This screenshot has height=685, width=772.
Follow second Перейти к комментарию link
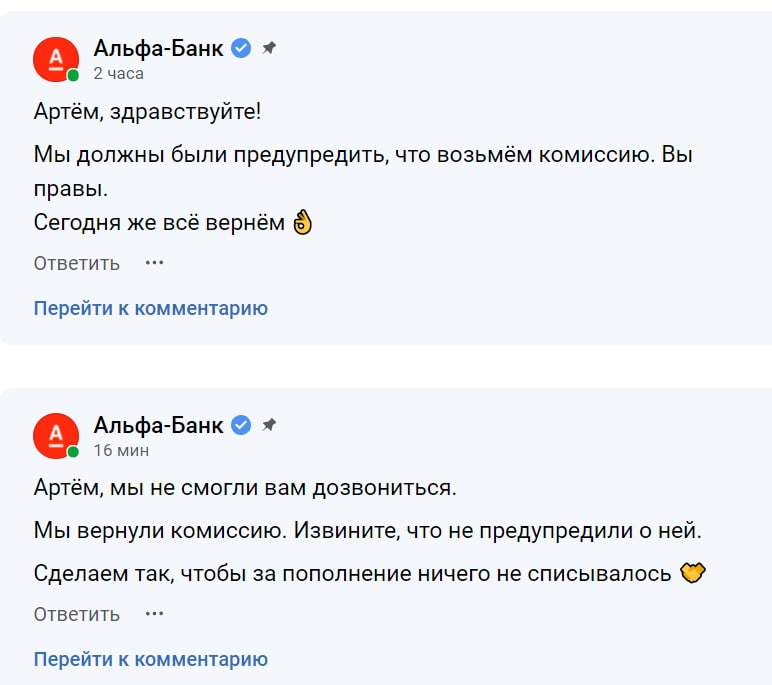click(151, 659)
